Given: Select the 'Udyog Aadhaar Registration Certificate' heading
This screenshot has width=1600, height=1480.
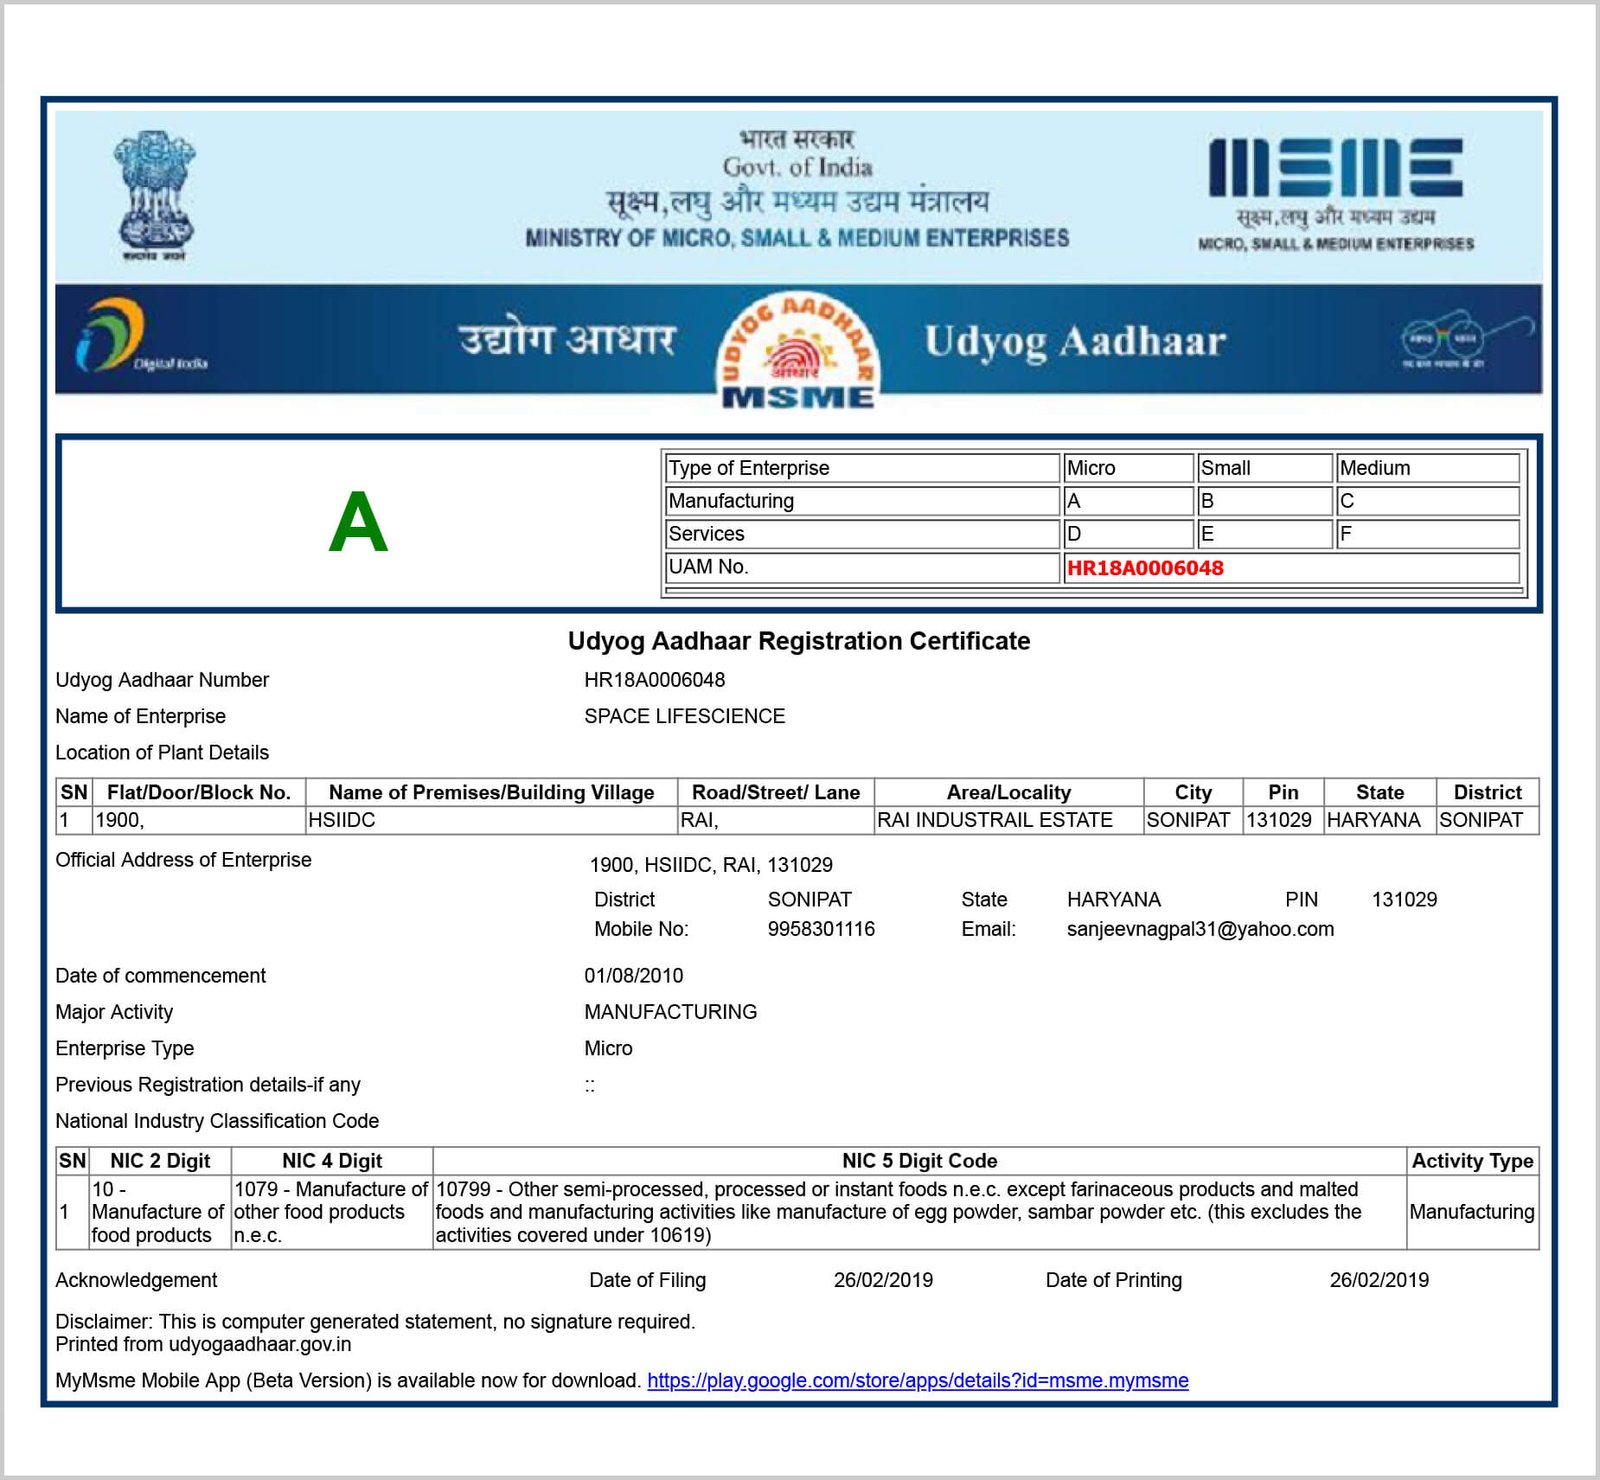Looking at the screenshot, I should point(799,641).
